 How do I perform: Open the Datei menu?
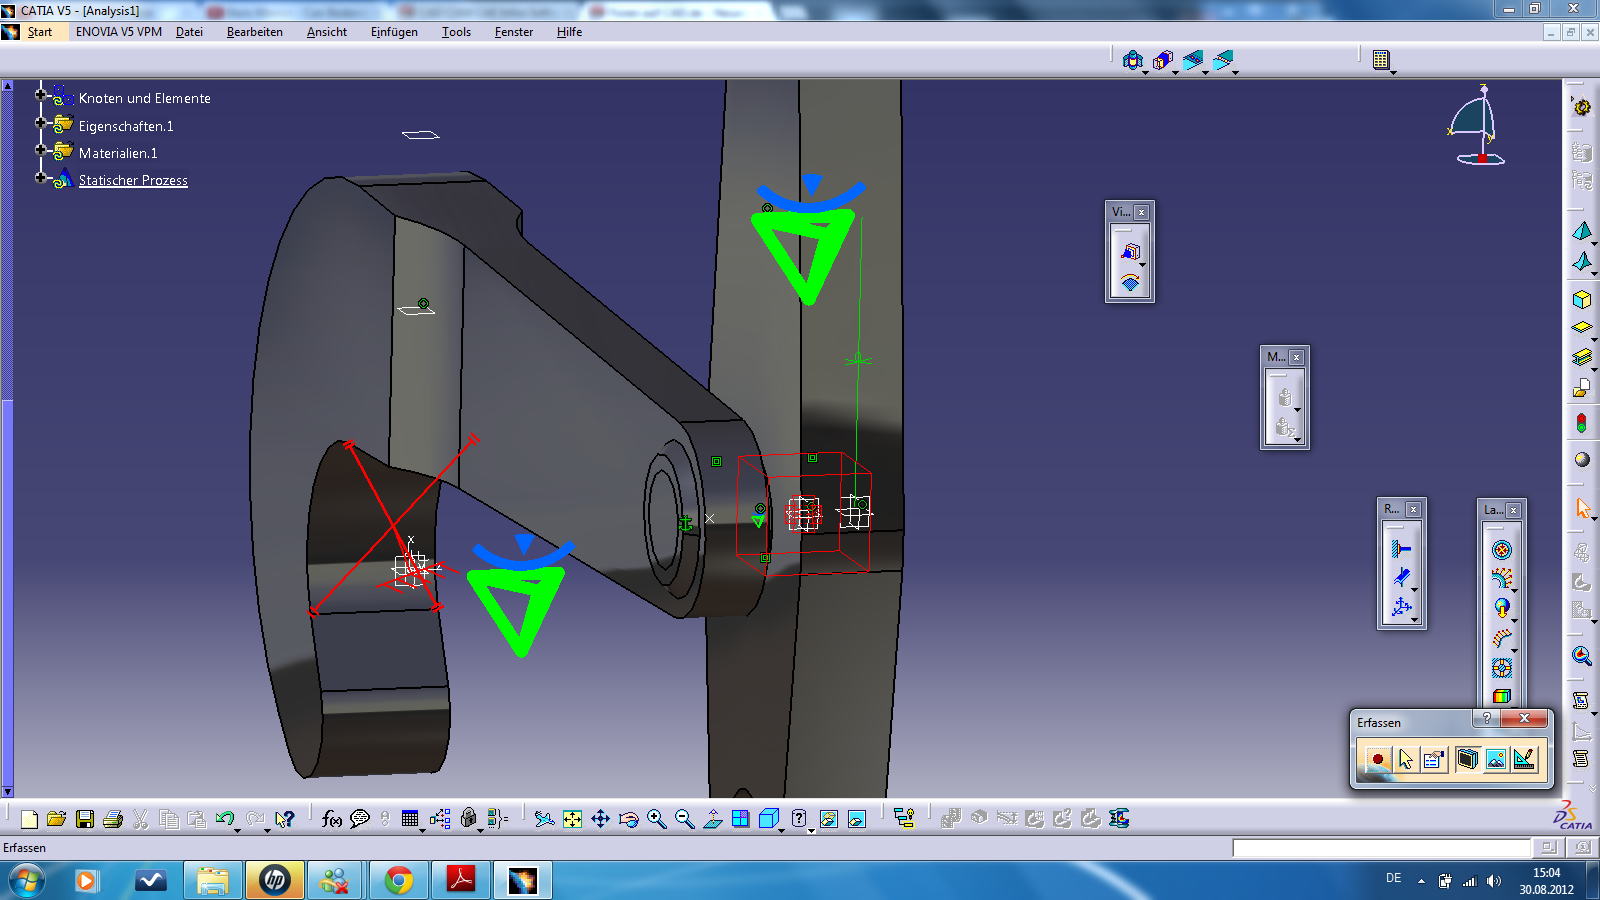(189, 32)
